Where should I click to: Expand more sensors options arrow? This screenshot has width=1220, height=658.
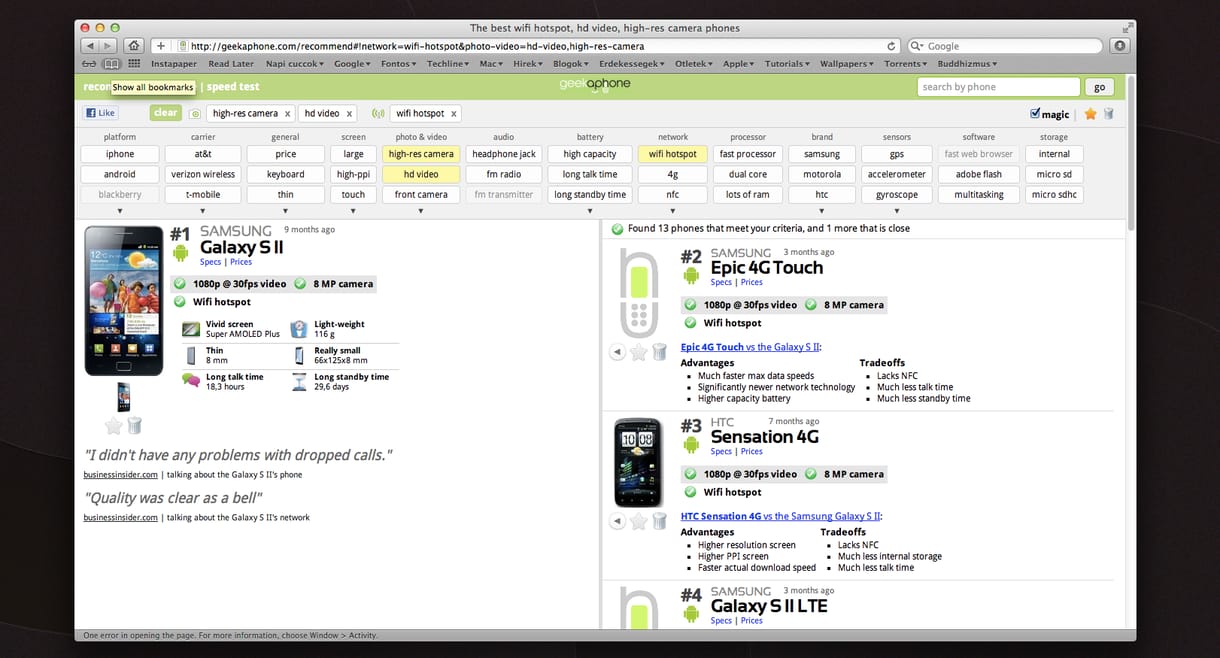(x=897, y=211)
